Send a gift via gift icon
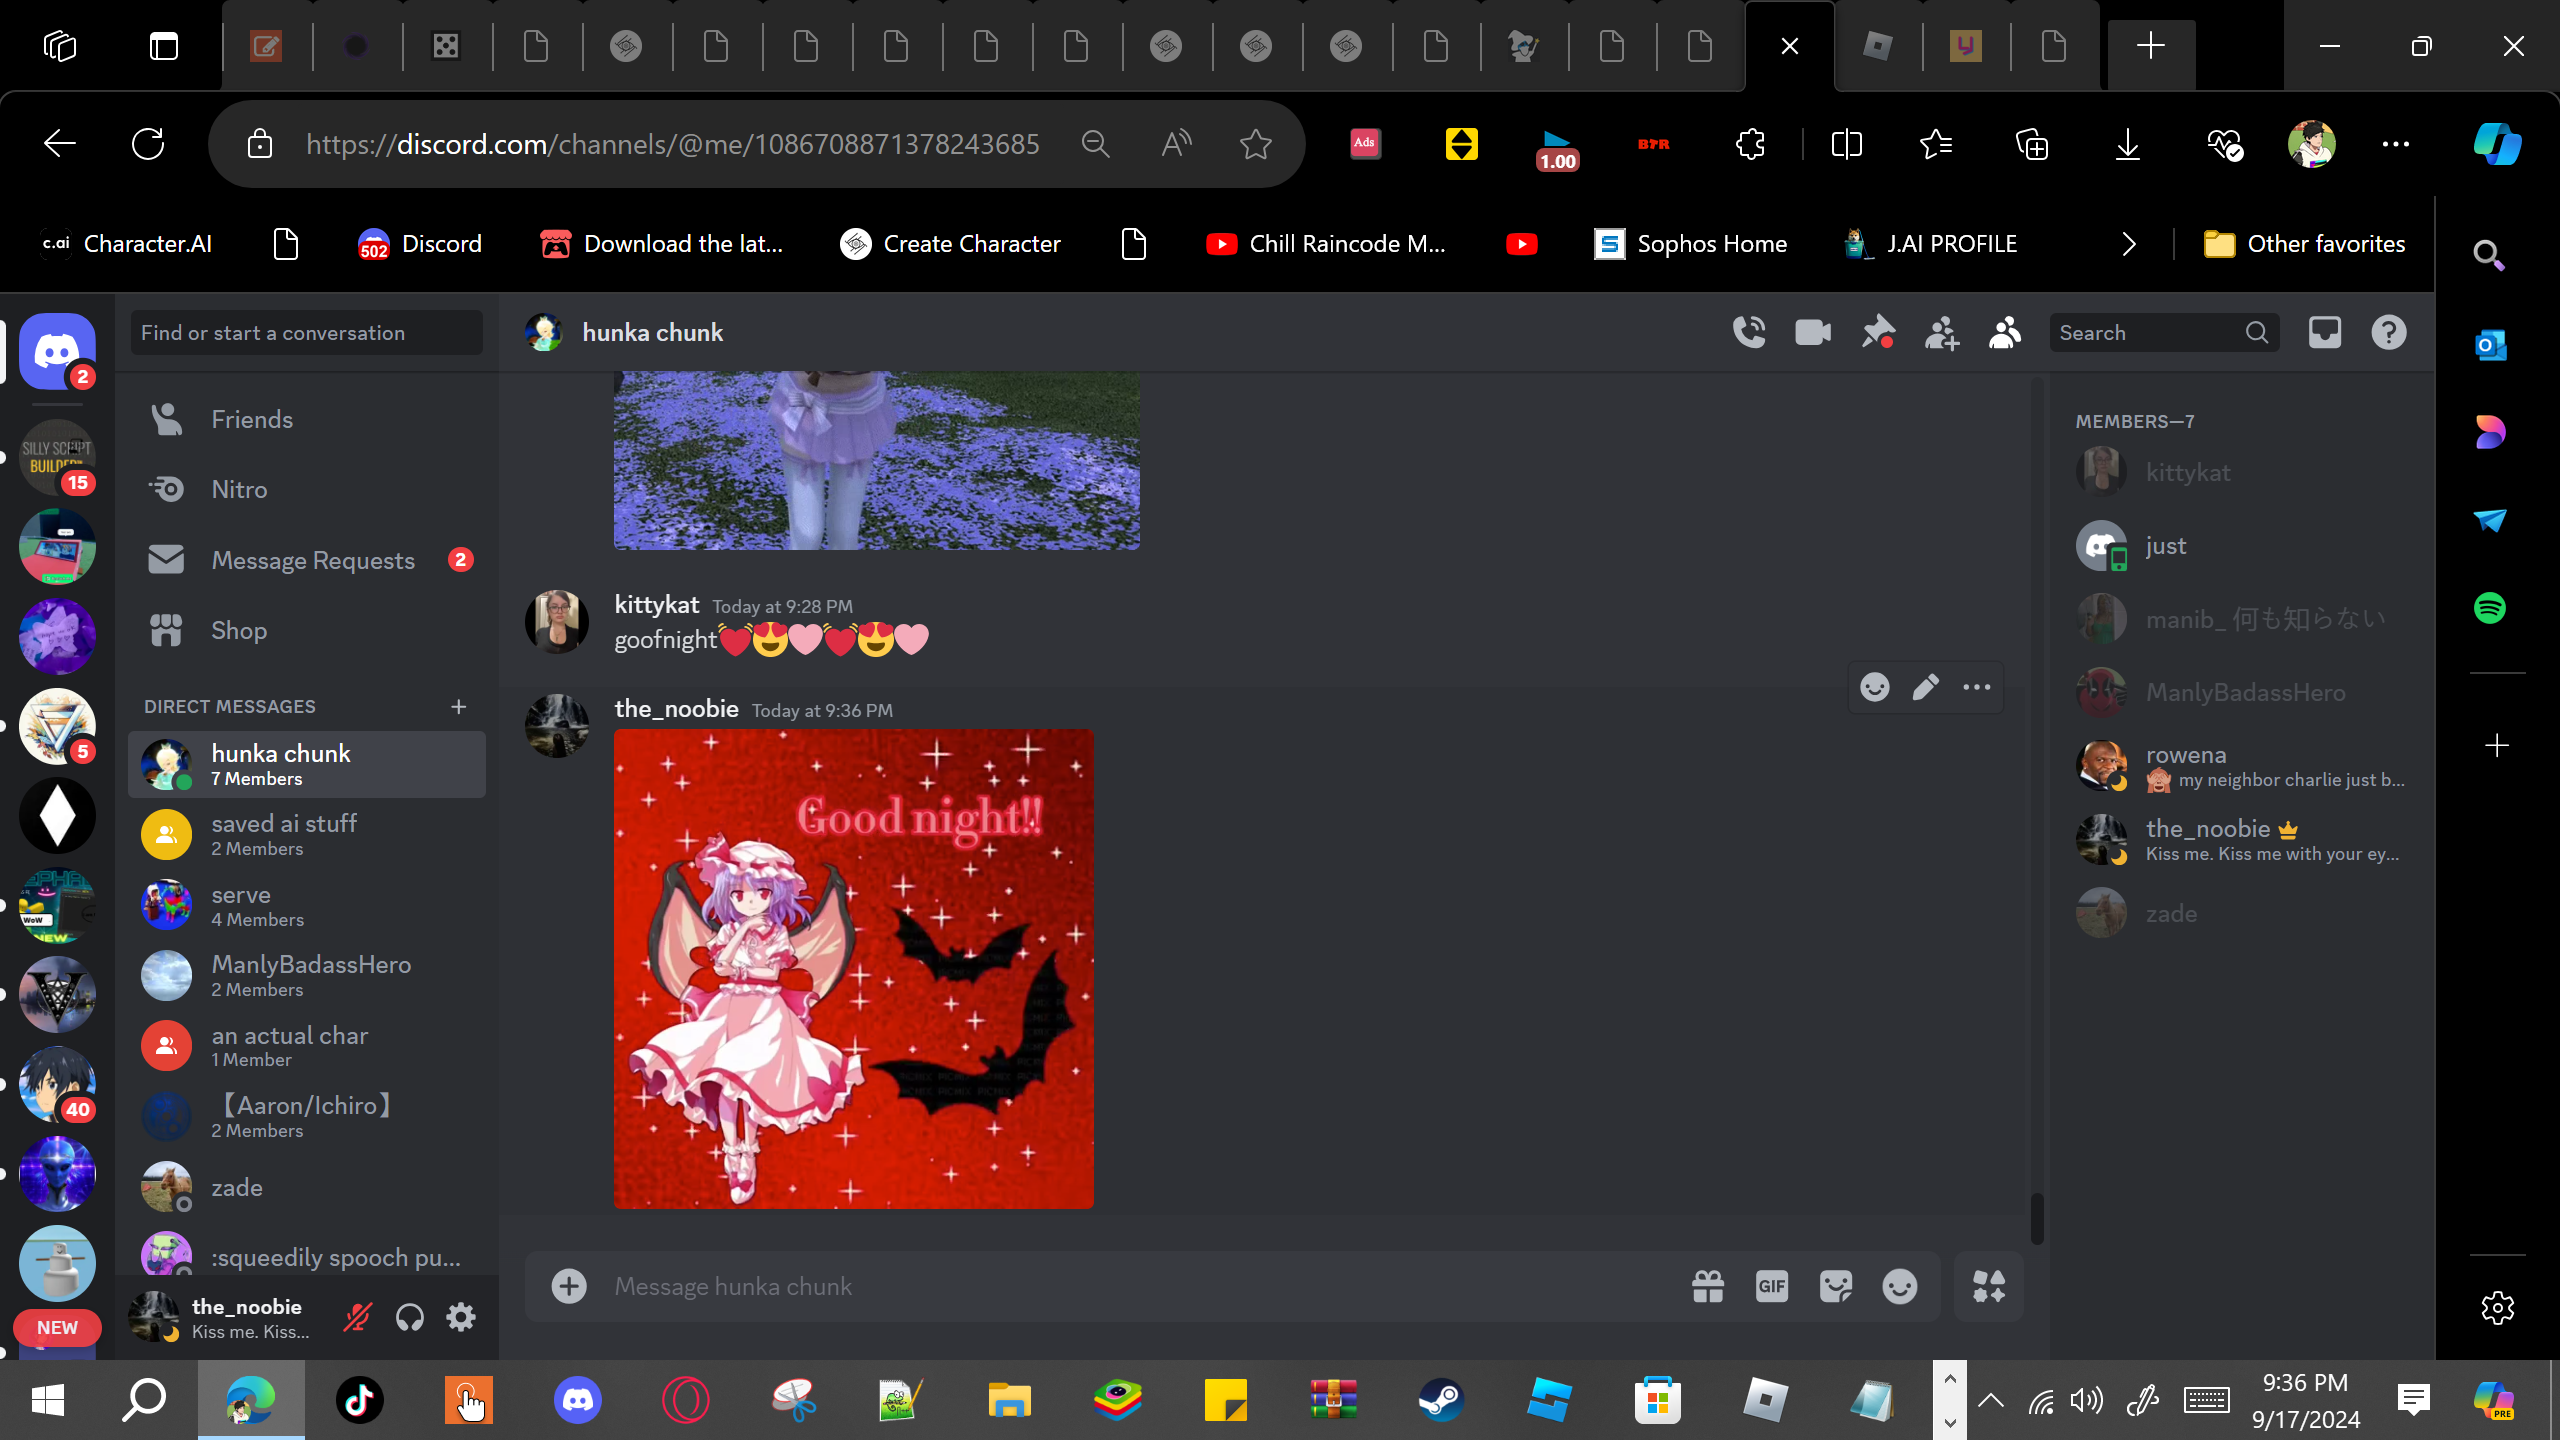This screenshot has height=1440, width=2560. click(1707, 1286)
